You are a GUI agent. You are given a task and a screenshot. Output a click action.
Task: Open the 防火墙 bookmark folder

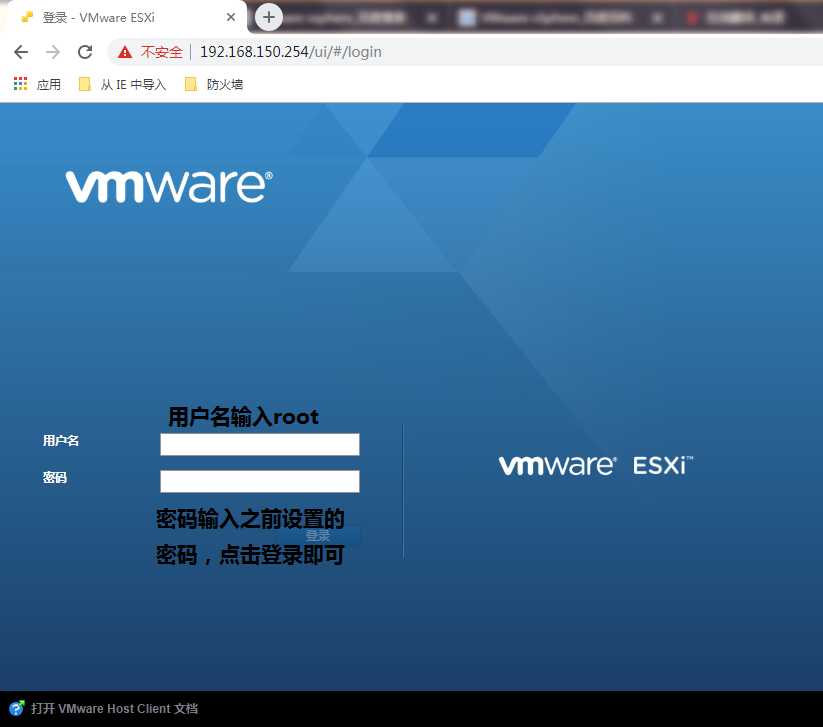pyautogui.click(x=214, y=85)
